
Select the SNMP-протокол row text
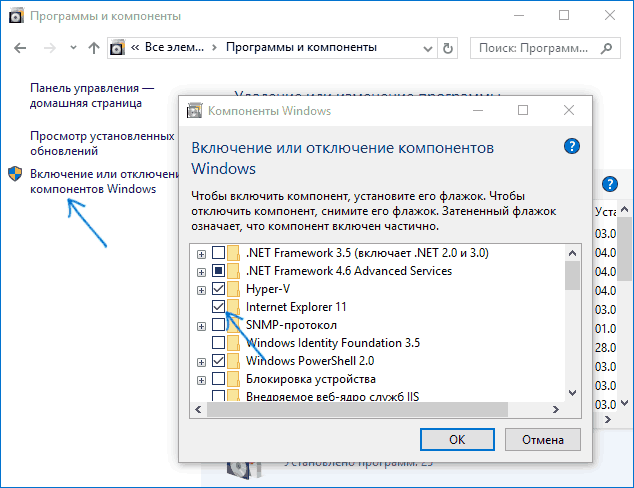click(291, 325)
